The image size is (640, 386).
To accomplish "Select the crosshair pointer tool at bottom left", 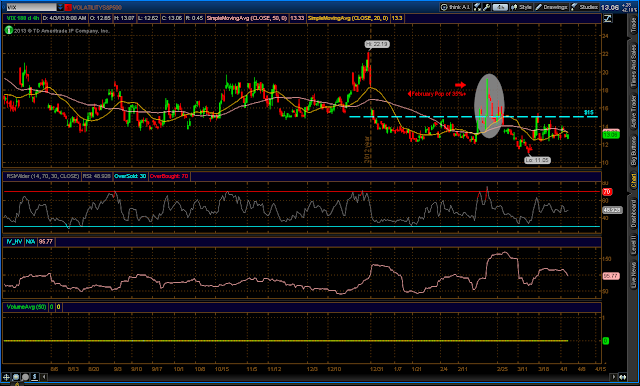I will [6, 377].
